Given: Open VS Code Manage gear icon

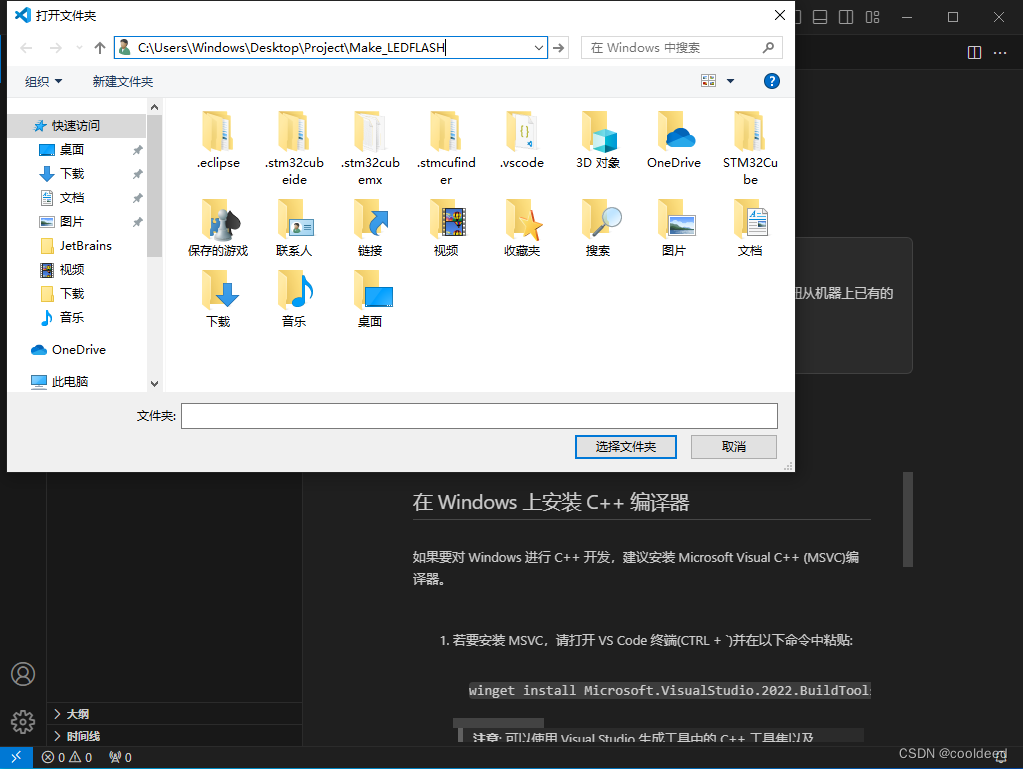Looking at the screenshot, I should [23, 721].
